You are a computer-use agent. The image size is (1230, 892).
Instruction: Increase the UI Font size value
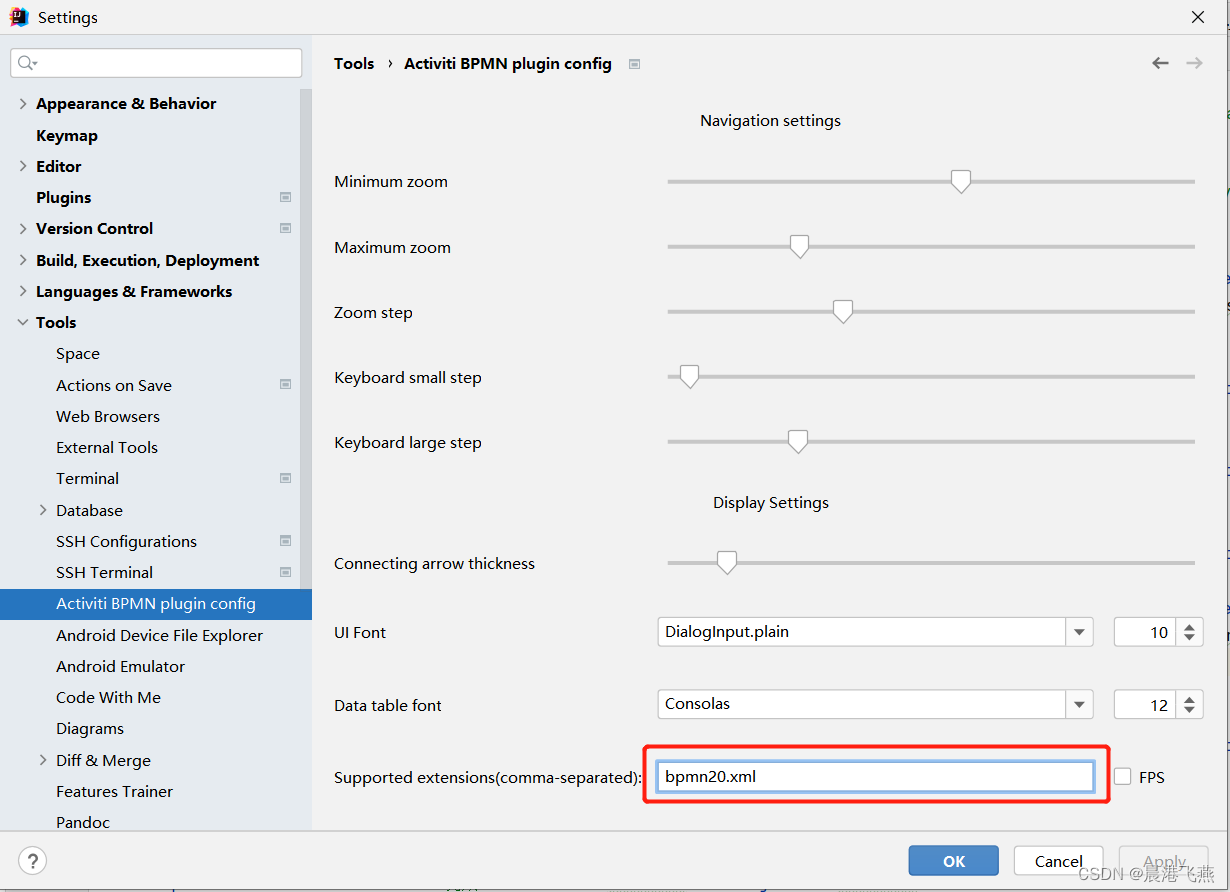click(1189, 626)
